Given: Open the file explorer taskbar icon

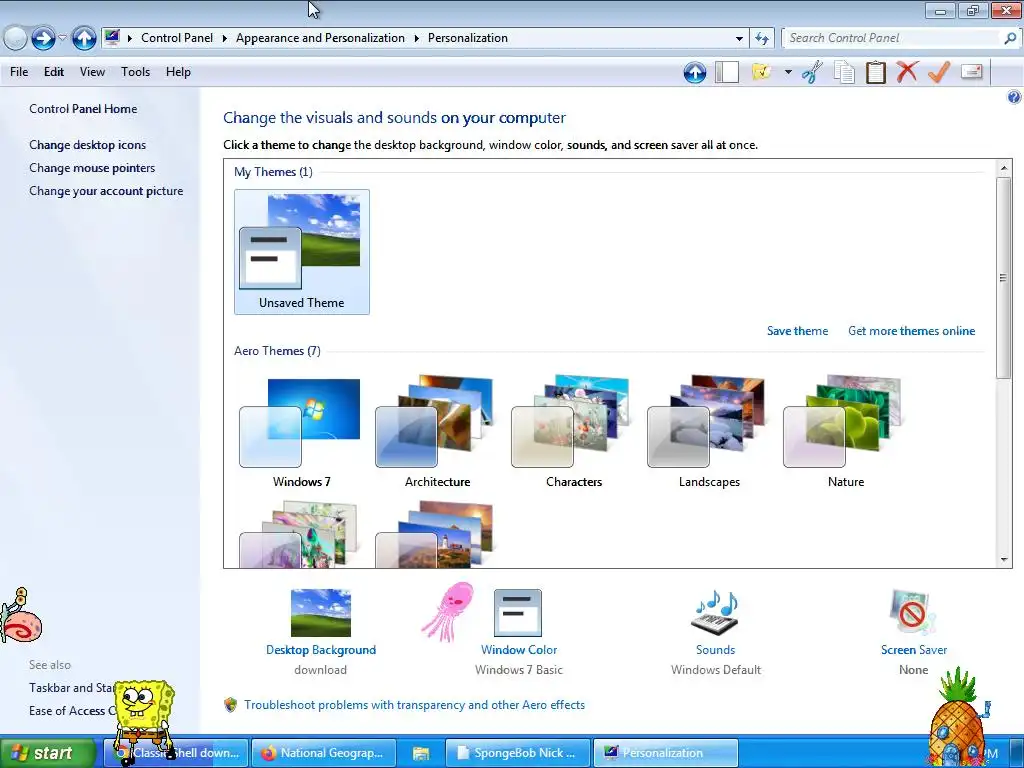Looking at the screenshot, I should [x=421, y=753].
